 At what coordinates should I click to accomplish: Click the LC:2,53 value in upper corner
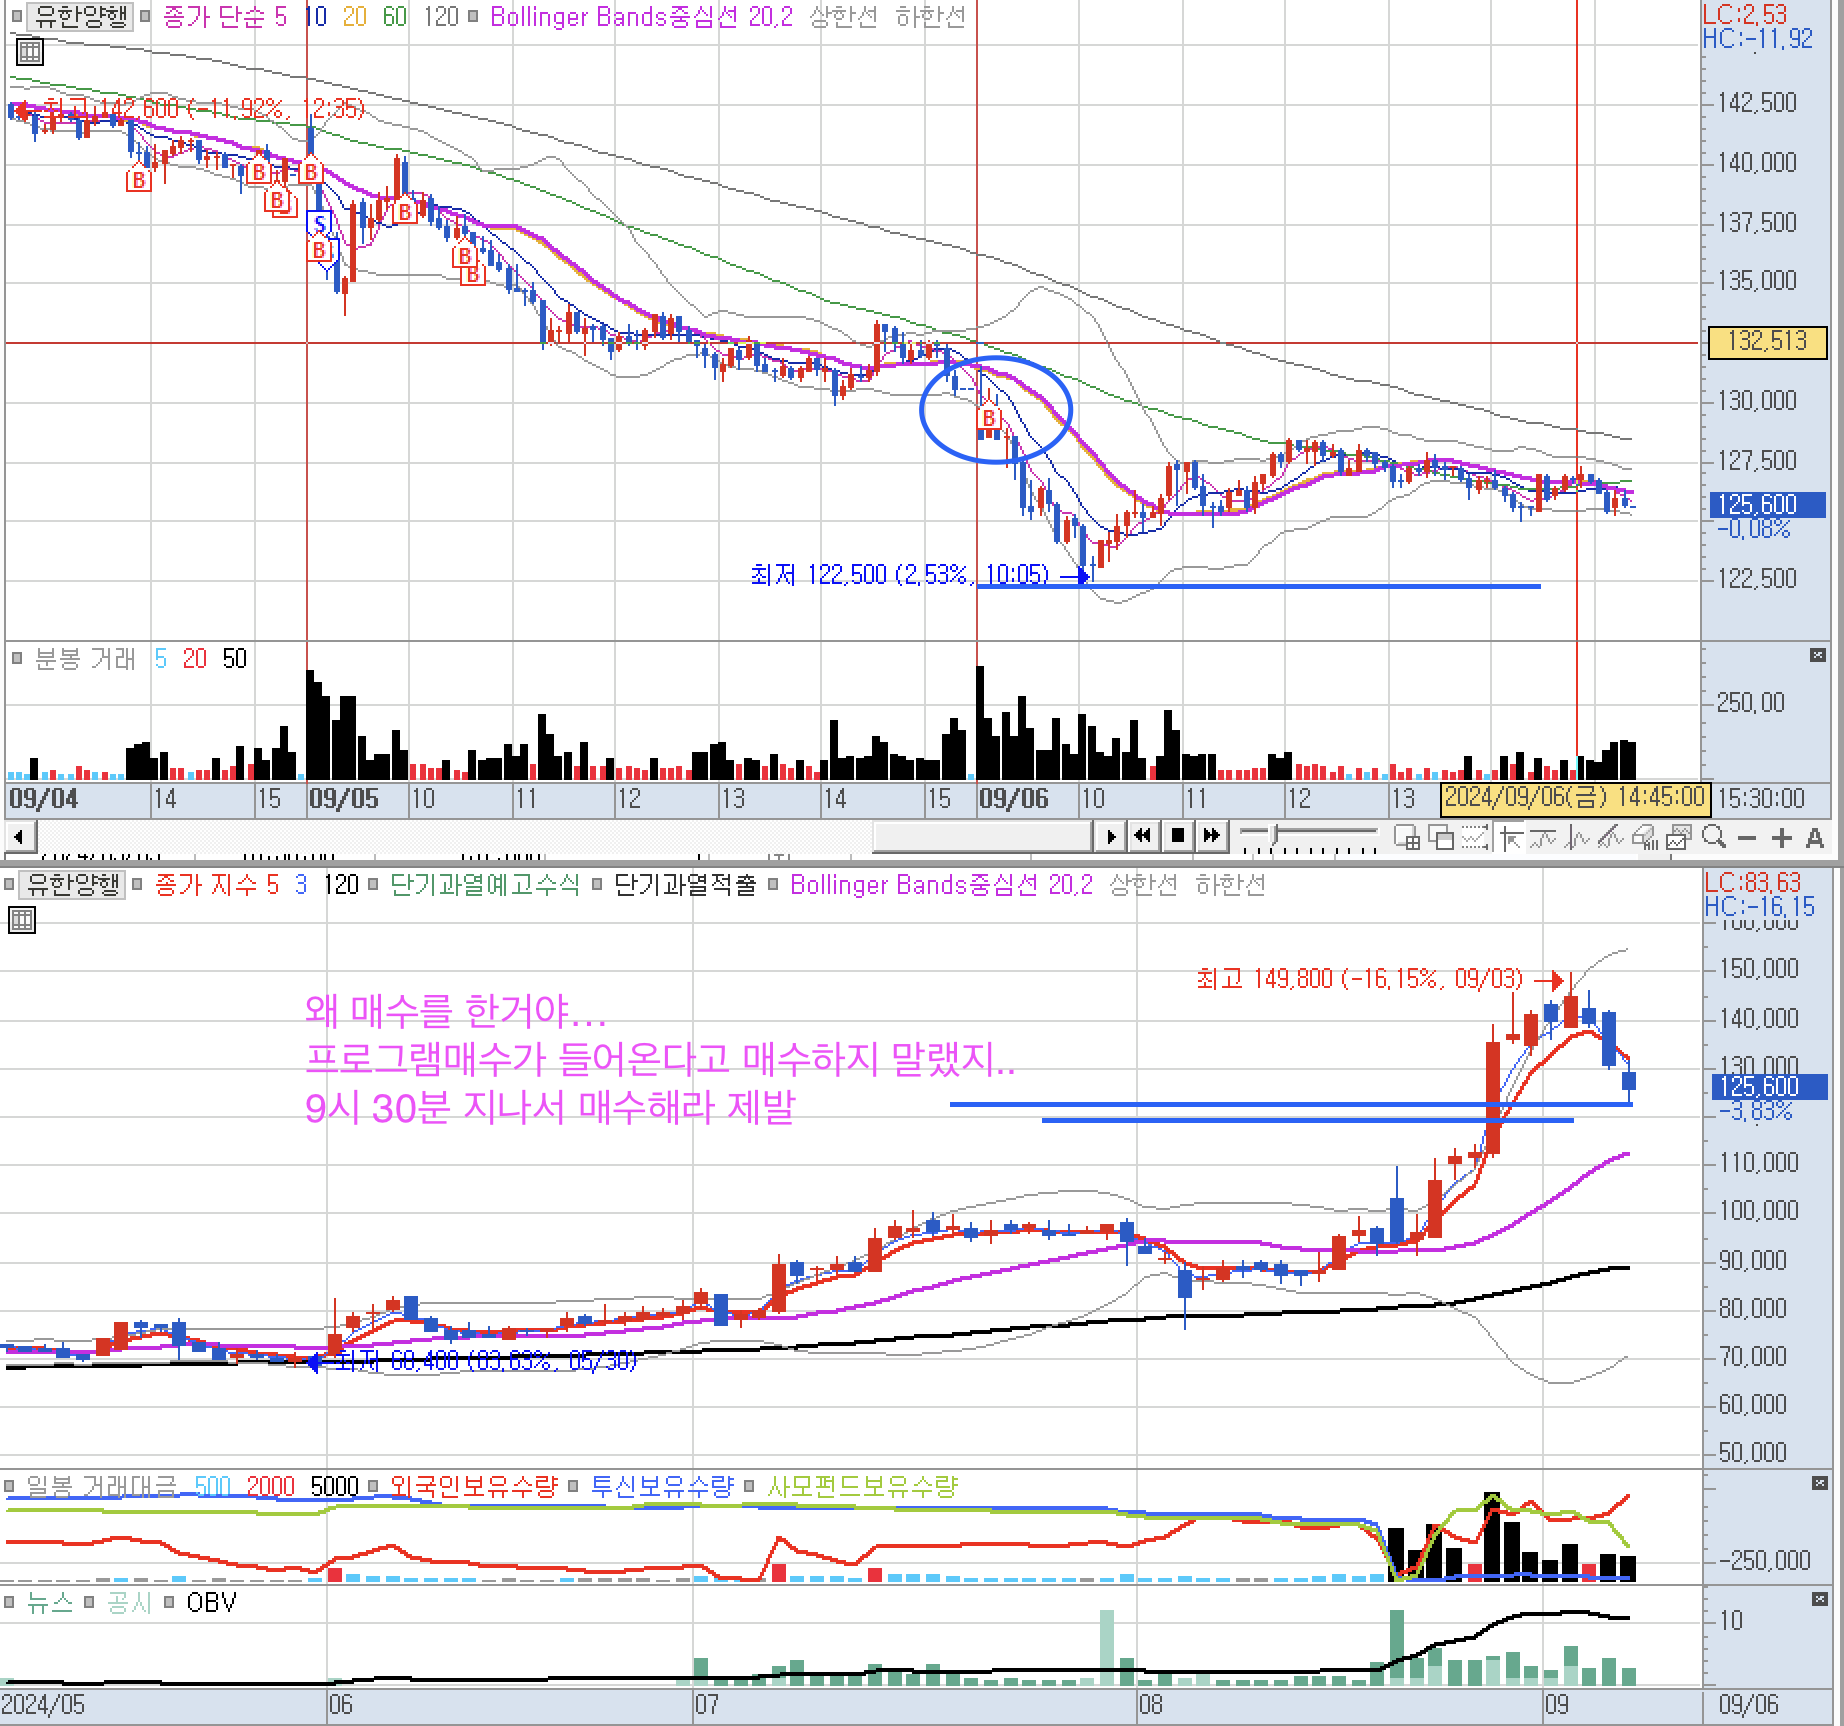click(1744, 15)
